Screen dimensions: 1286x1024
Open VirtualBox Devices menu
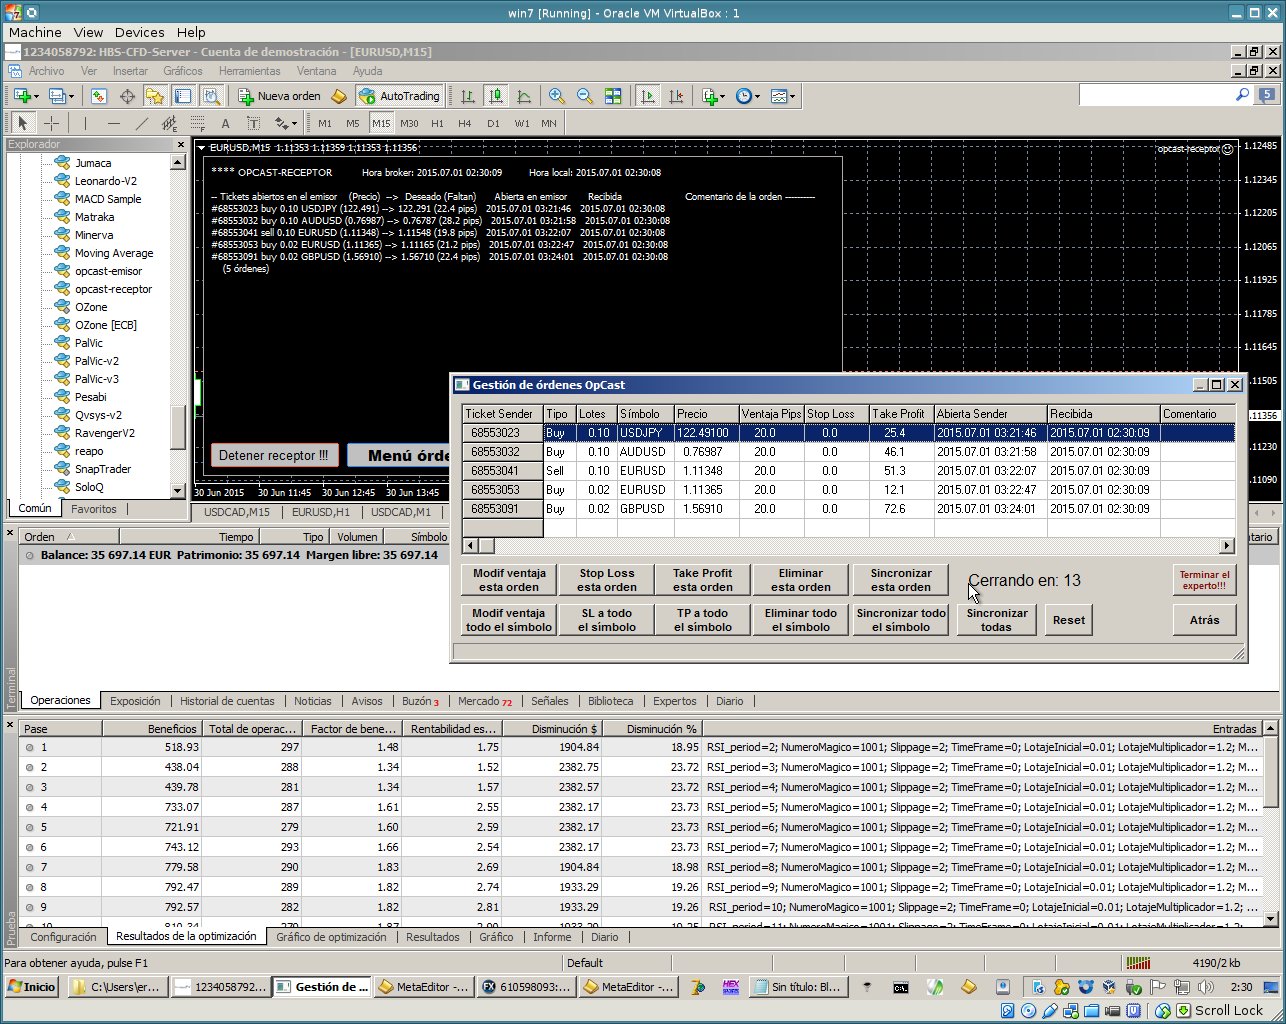[x=139, y=32]
